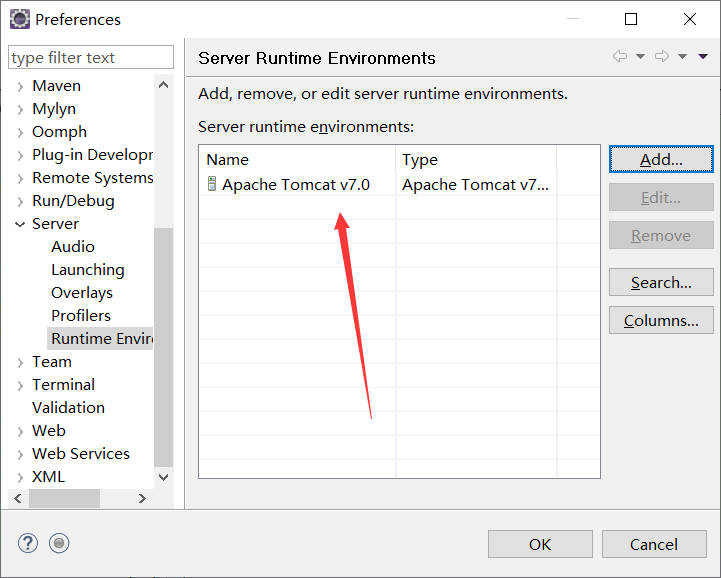Click the Columns... button
This screenshot has height=578, width=721.
(661, 320)
